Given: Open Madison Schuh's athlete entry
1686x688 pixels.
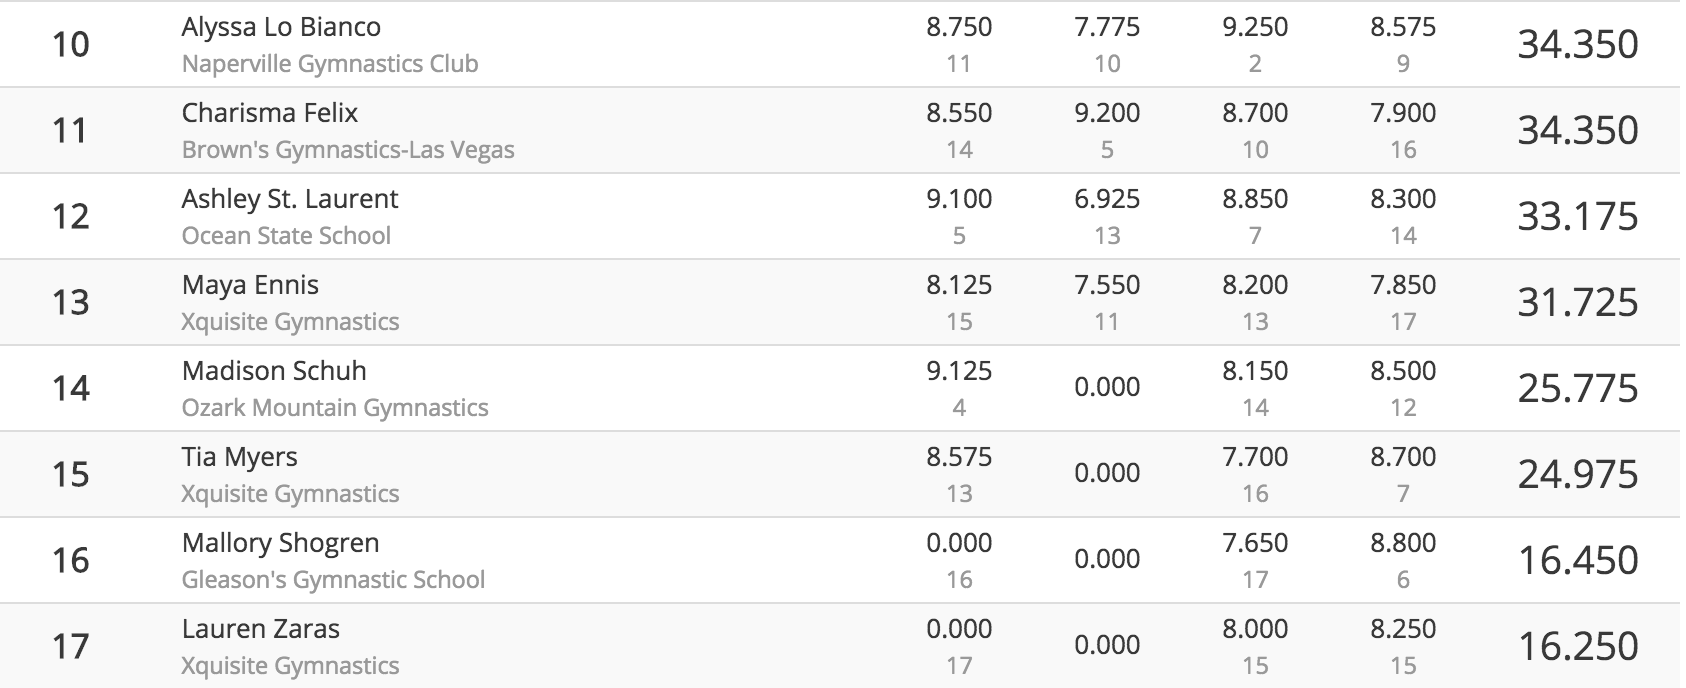Looking at the screenshot, I should [274, 371].
